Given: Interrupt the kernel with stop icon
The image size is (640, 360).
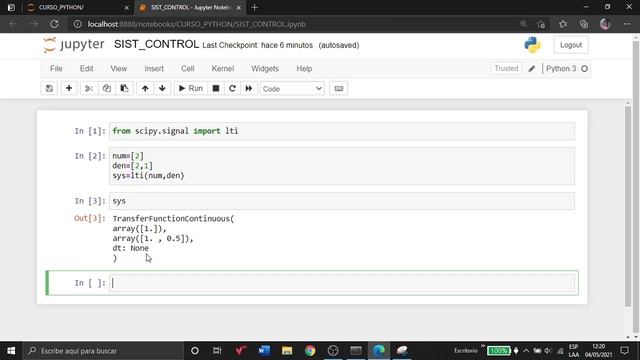Looking at the screenshot, I should (216, 89).
